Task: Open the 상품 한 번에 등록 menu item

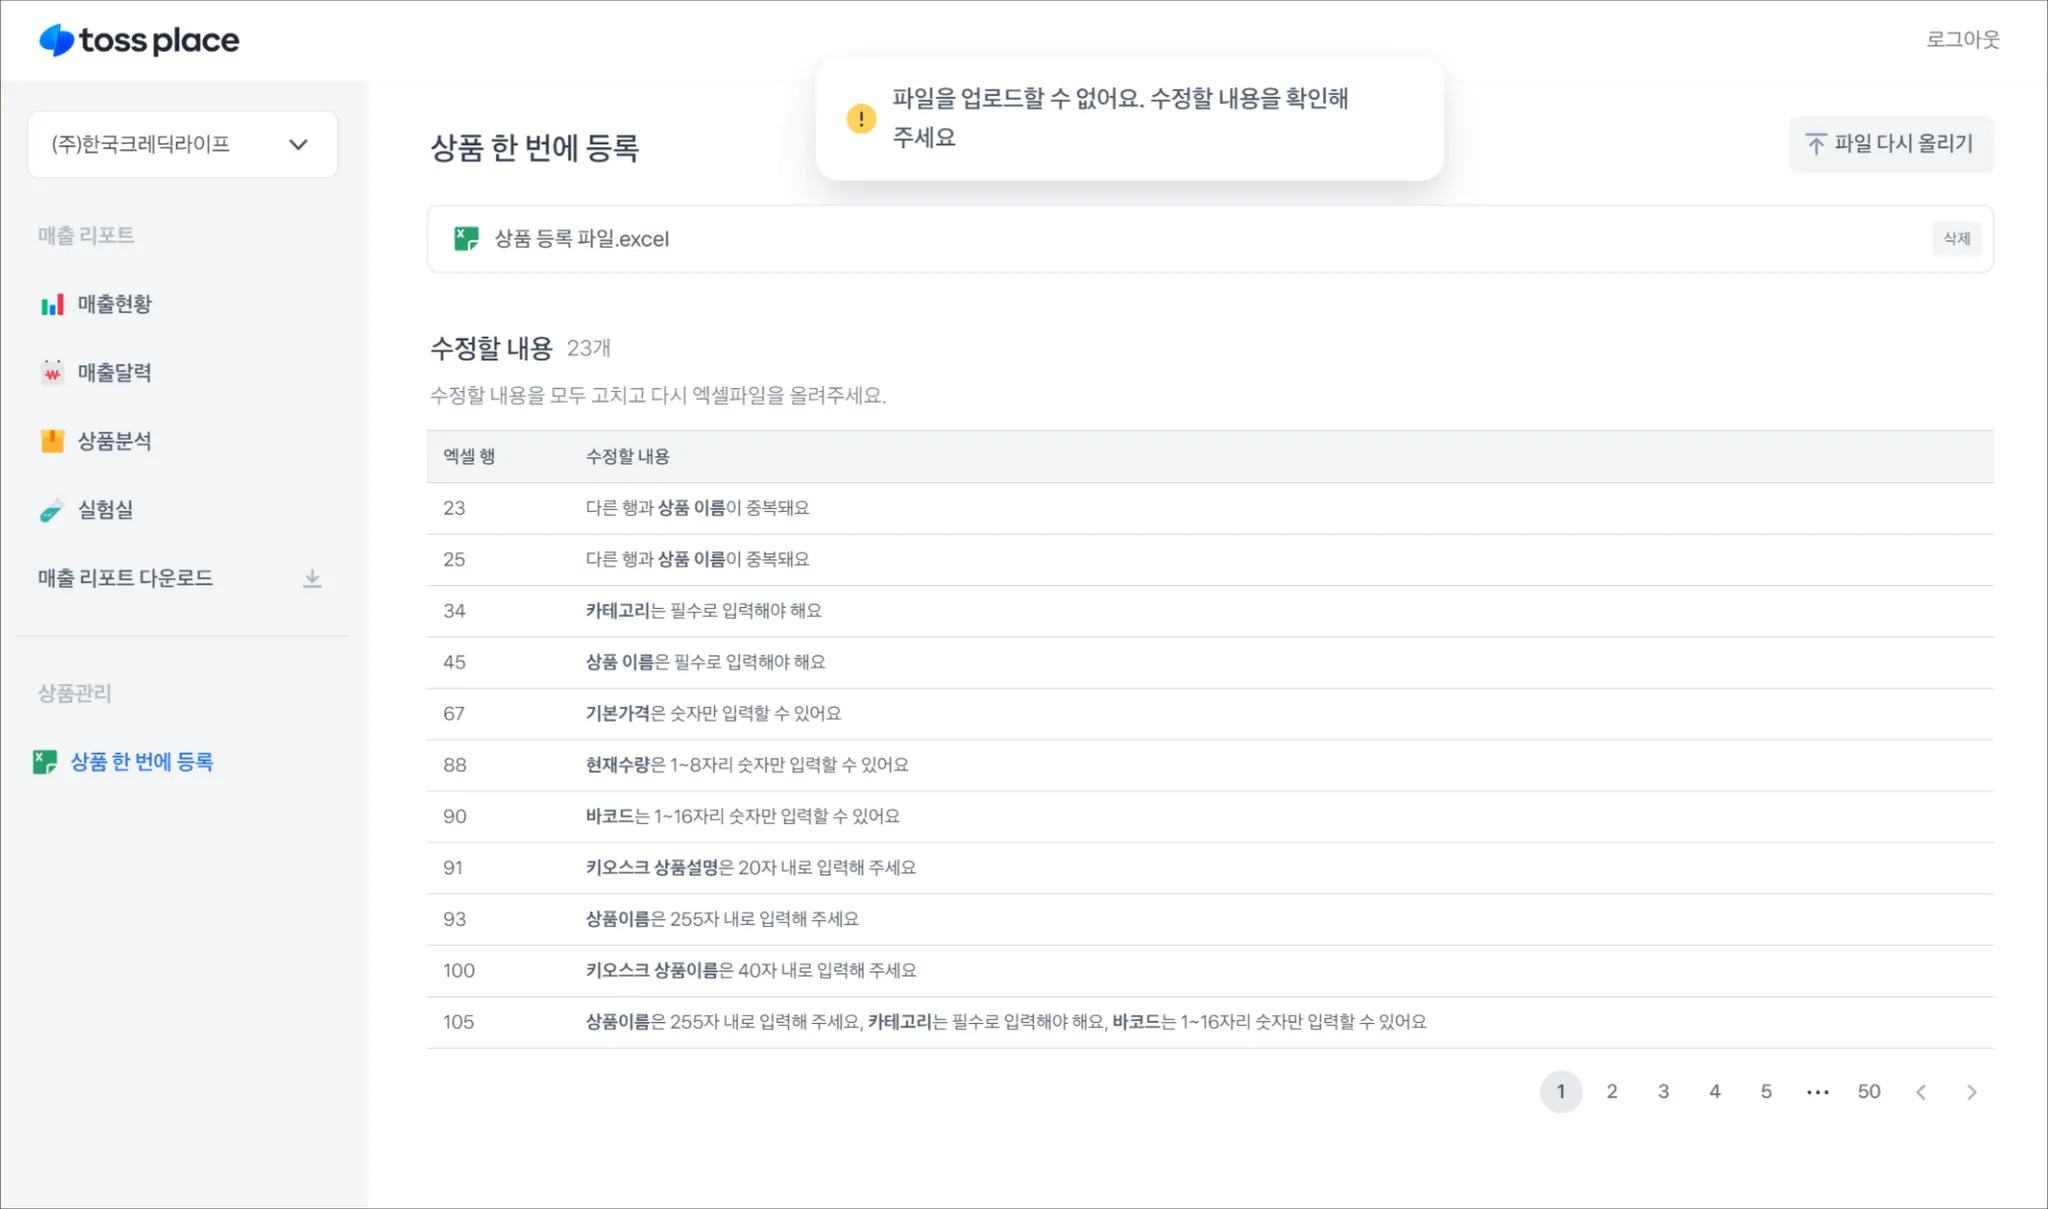Action: coord(141,762)
